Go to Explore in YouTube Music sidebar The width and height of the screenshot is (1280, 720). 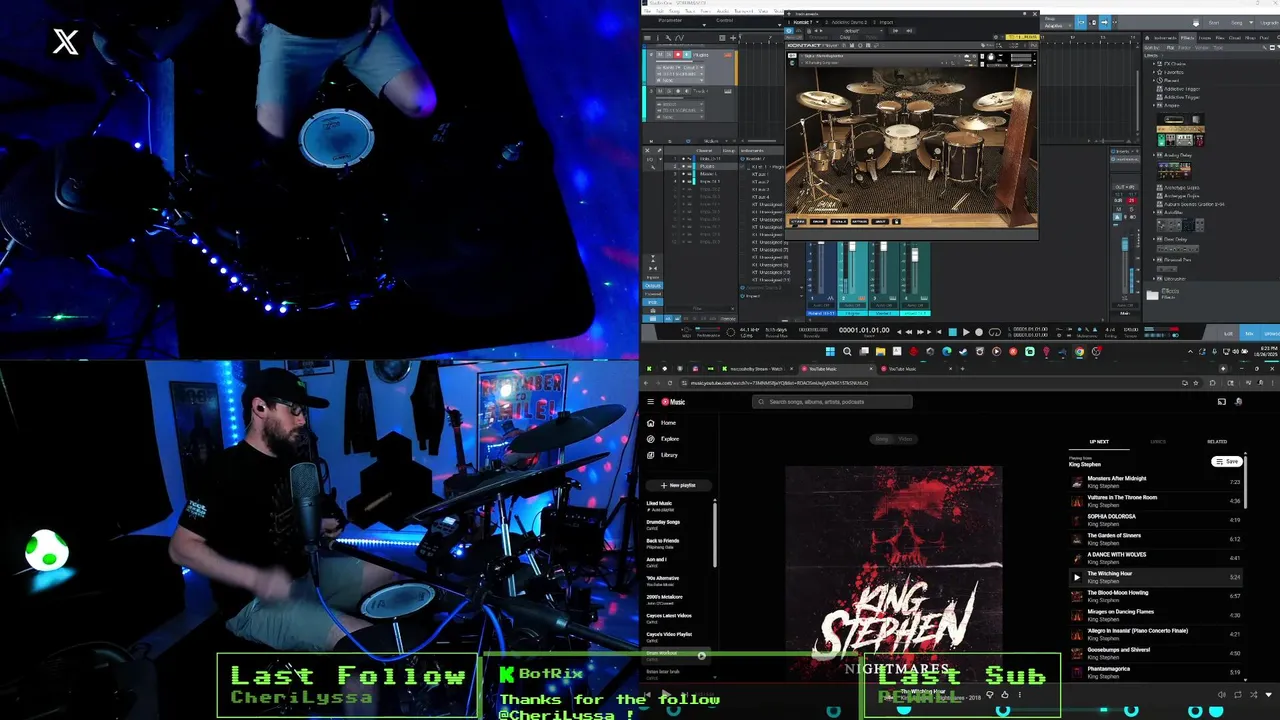tap(669, 439)
